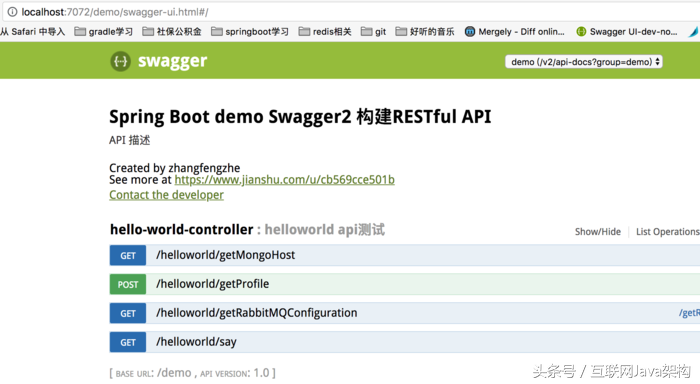
Task: Expand the /helloworld/getMongoHost operation
Action: click(x=225, y=255)
